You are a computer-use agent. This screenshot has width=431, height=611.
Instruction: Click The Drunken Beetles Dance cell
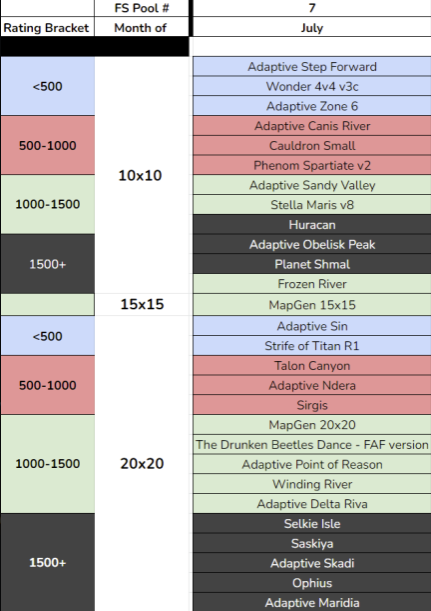point(312,445)
